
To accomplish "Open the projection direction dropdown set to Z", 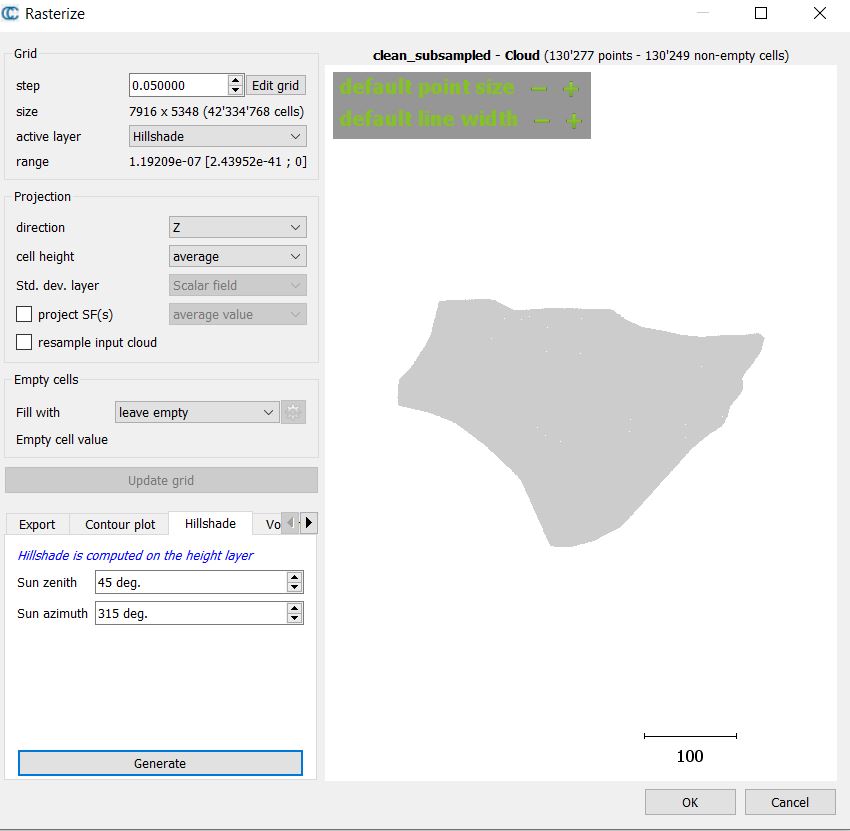I will point(237,227).
